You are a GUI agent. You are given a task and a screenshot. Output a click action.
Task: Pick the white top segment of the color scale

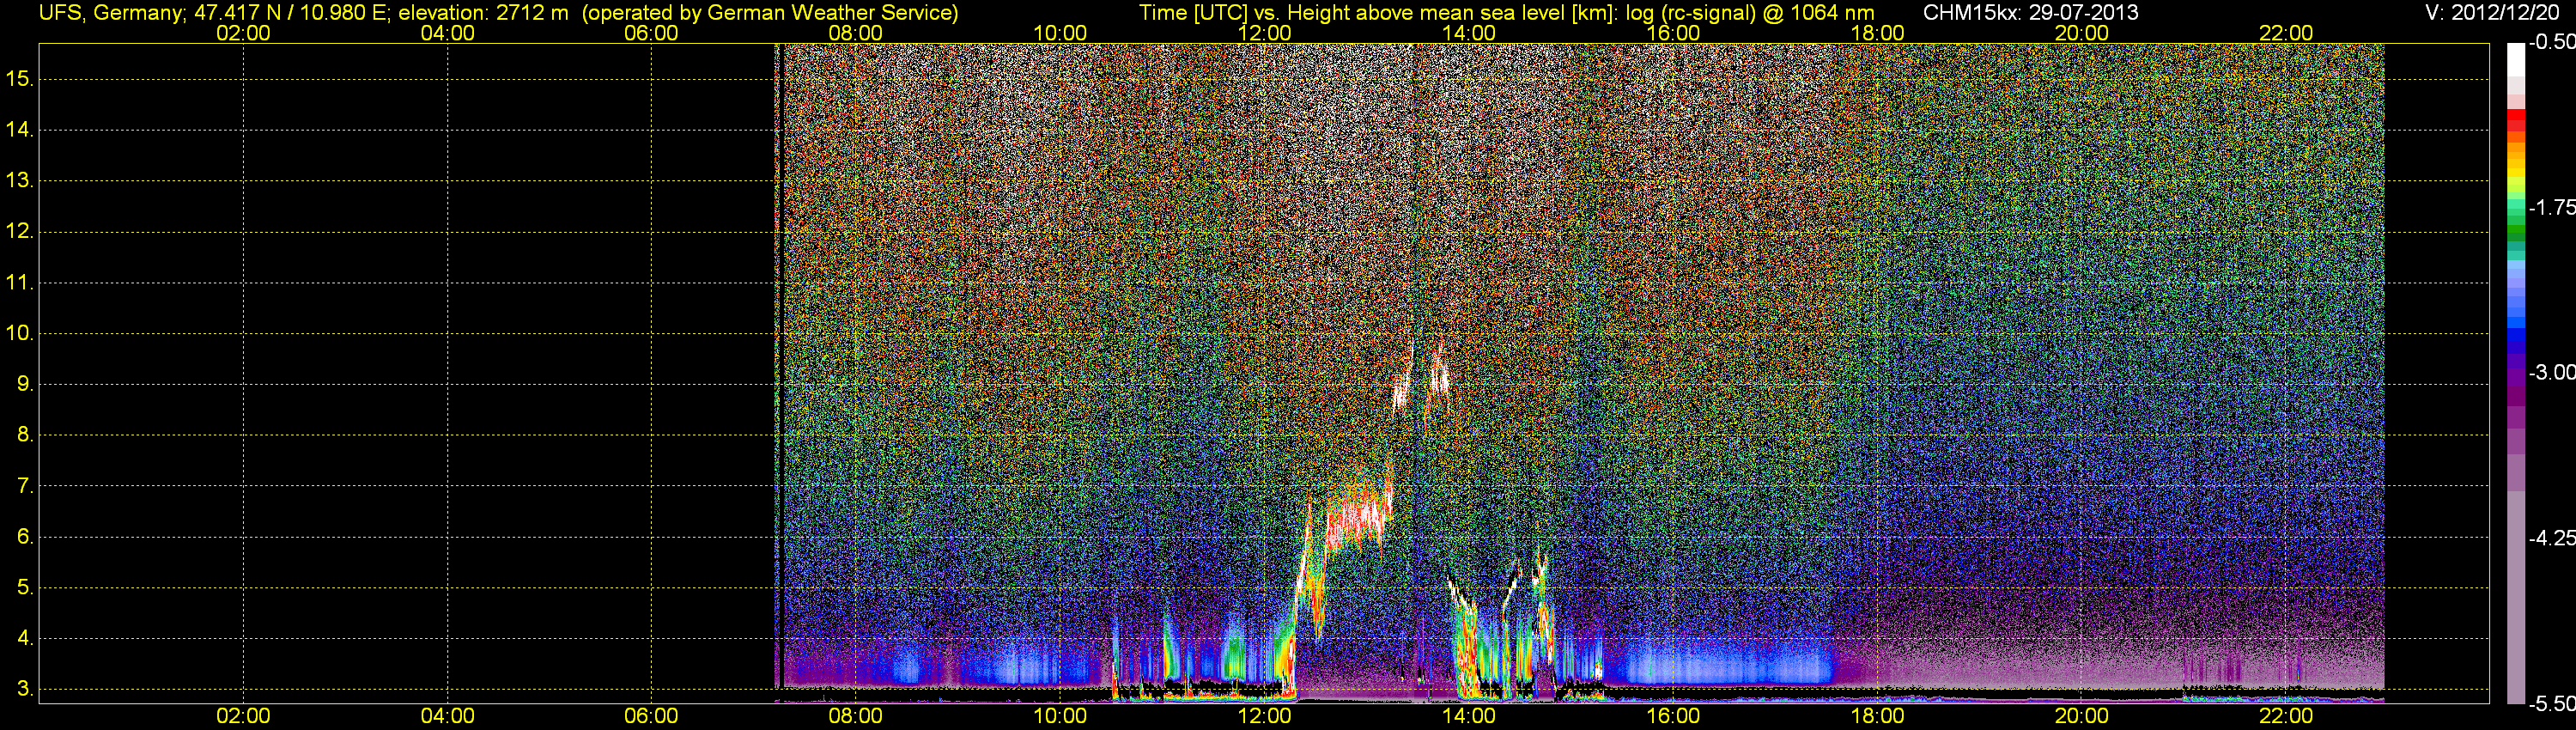pyautogui.click(x=2516, y=60)
